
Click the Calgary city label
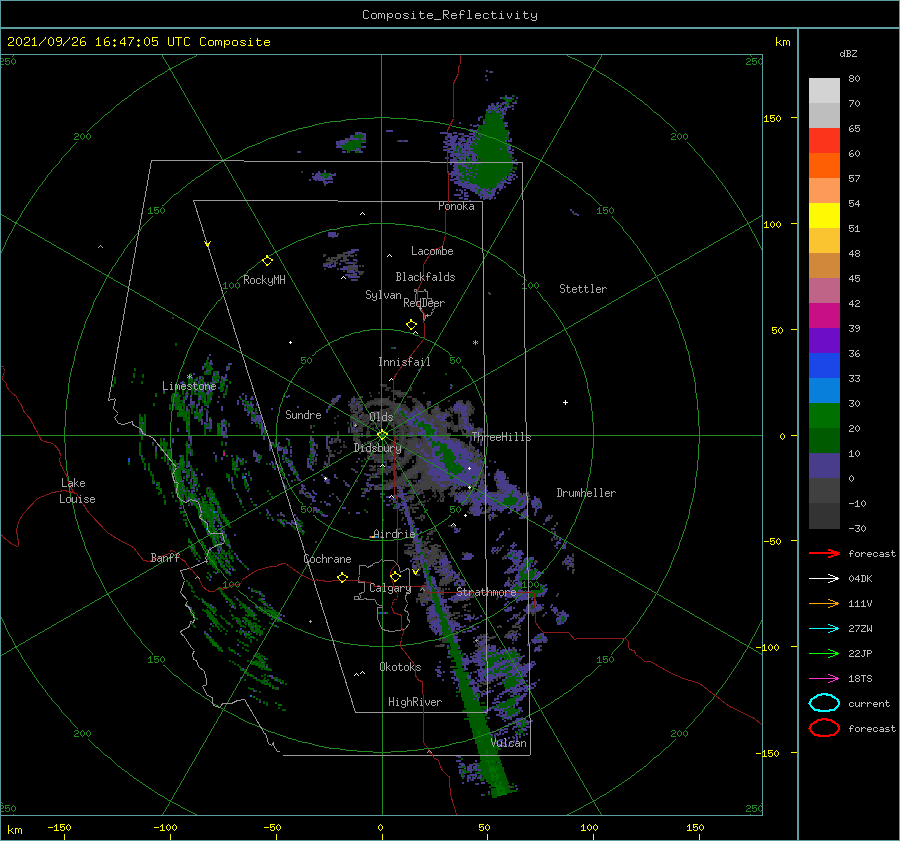(390, 588)
